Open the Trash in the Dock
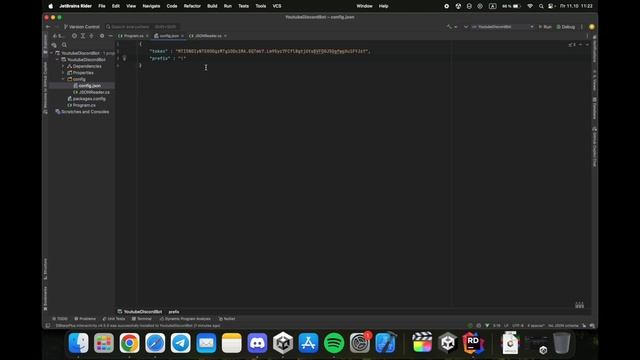Screen dimensions: 640x360 (x=562, y=343)
